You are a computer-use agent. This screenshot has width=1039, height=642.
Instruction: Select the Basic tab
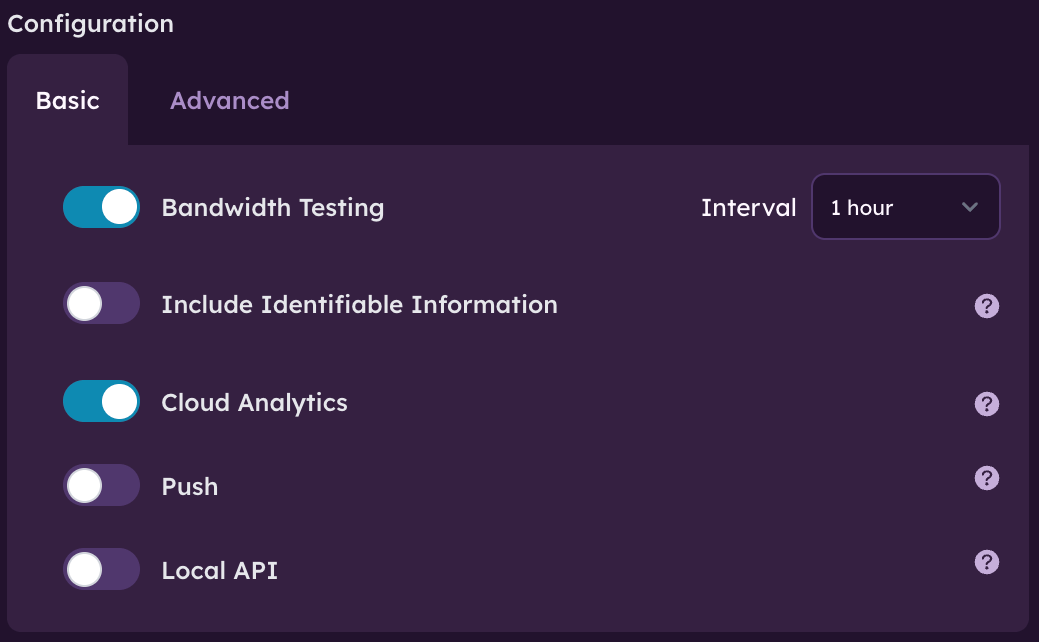68,101
